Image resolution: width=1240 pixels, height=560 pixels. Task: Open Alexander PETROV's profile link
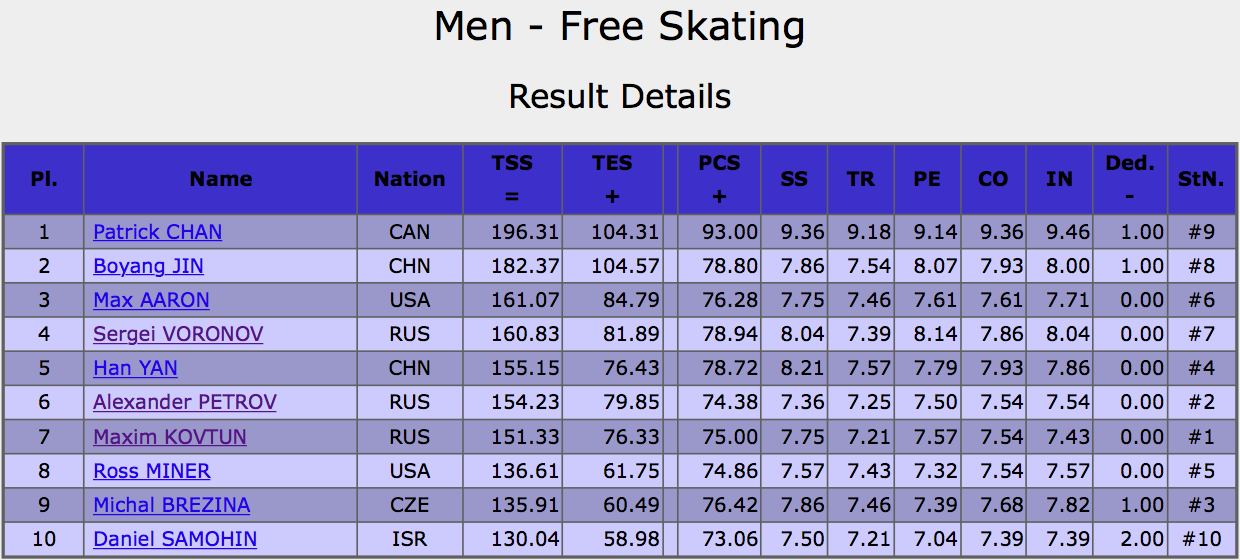click(185, 402)
